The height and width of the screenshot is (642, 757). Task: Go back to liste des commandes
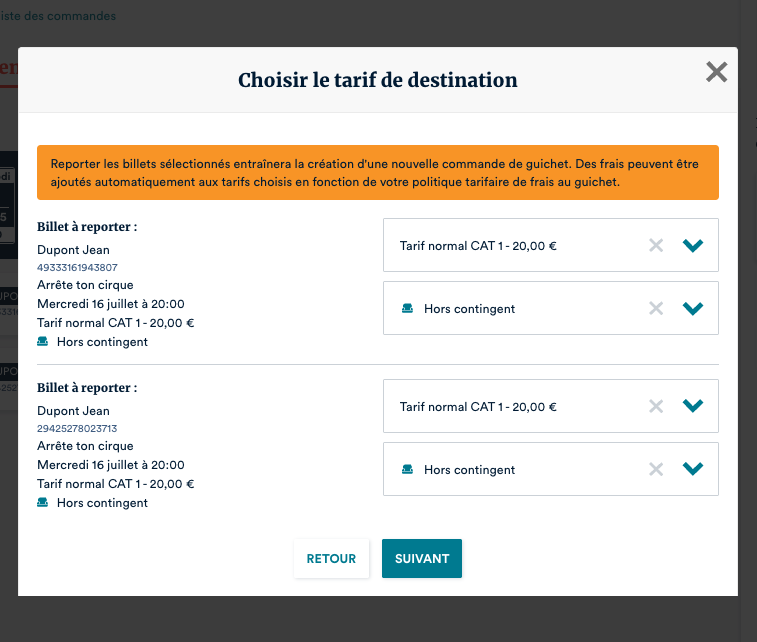point(58,16)
